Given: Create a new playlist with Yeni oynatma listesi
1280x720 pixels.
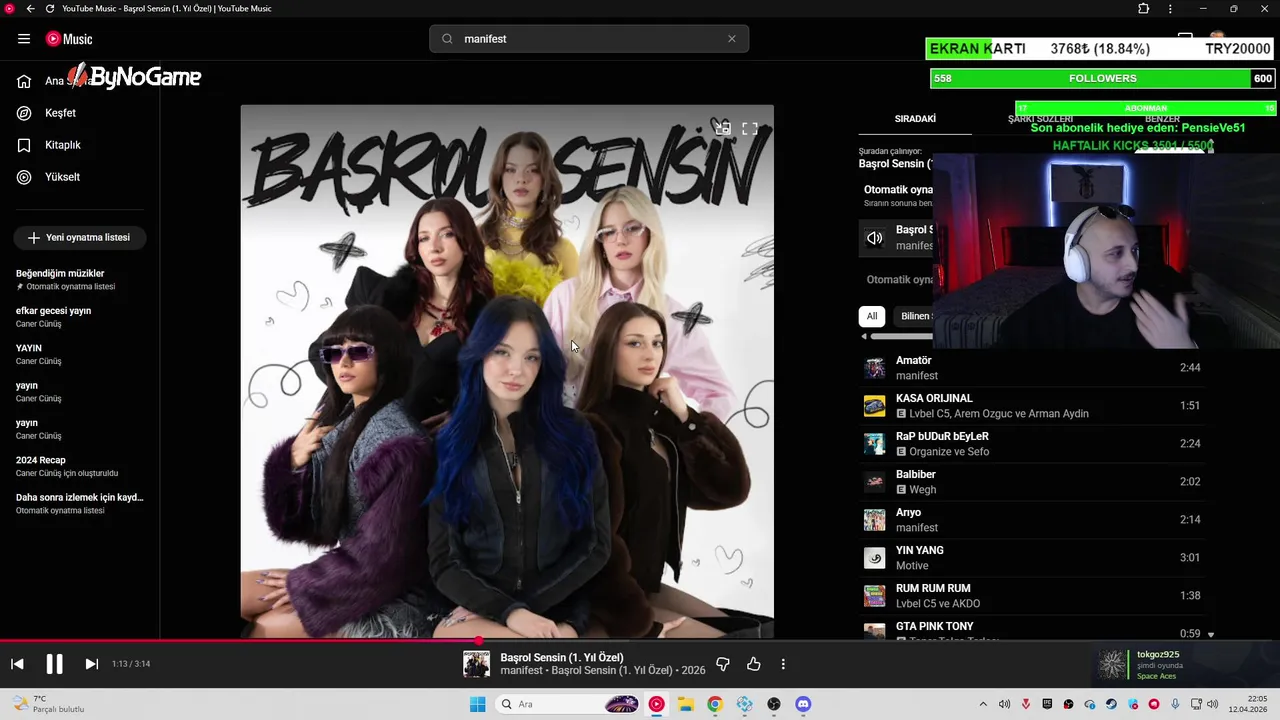Looking at the screenshot, I should 80,238.
